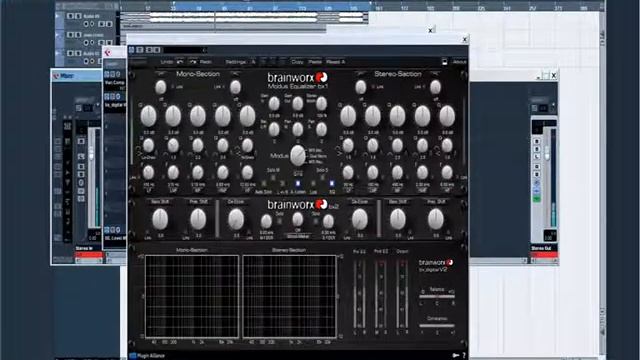Image resolution: width=640 pixels, height=360 pixels.
Task: Select the bx_digital V2 insert slot
Action: tap(115, 105)
